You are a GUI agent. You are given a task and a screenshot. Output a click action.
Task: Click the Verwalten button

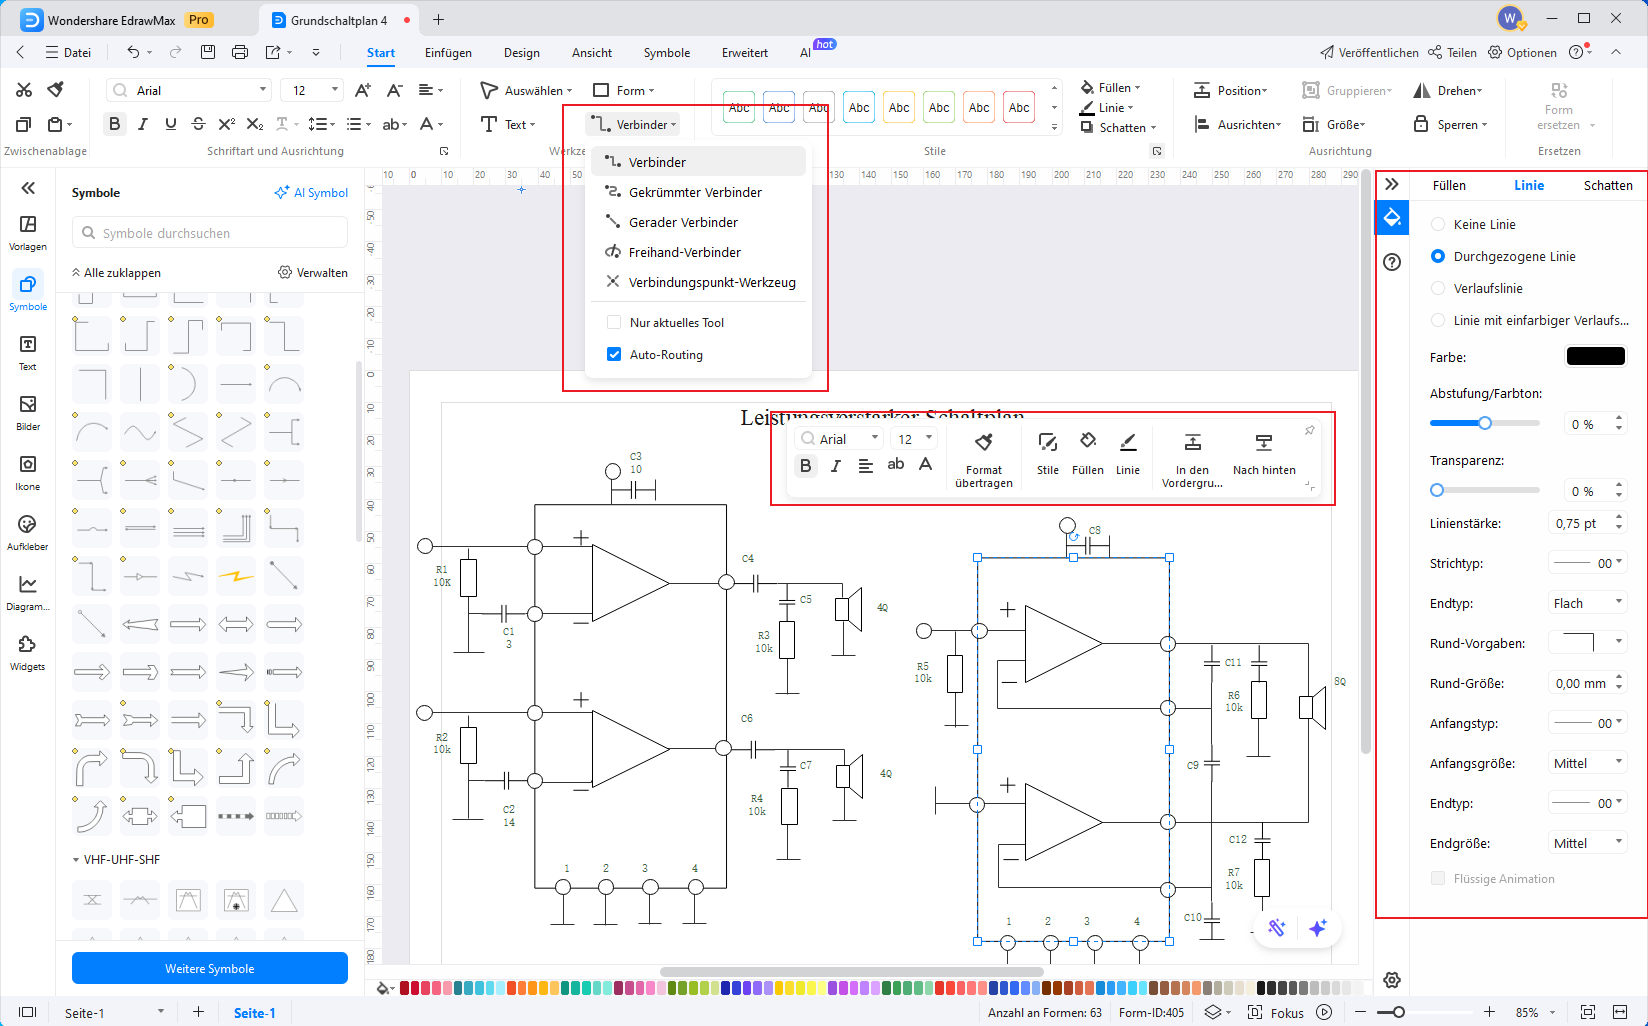[313, 272]
